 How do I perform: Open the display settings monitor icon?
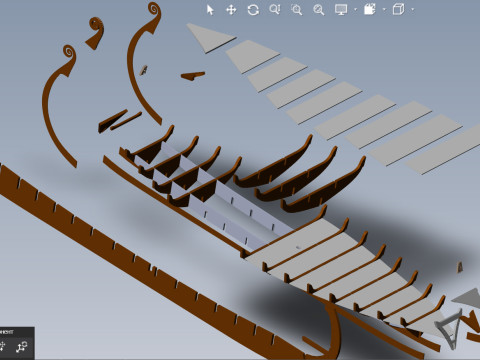[341, 10]
